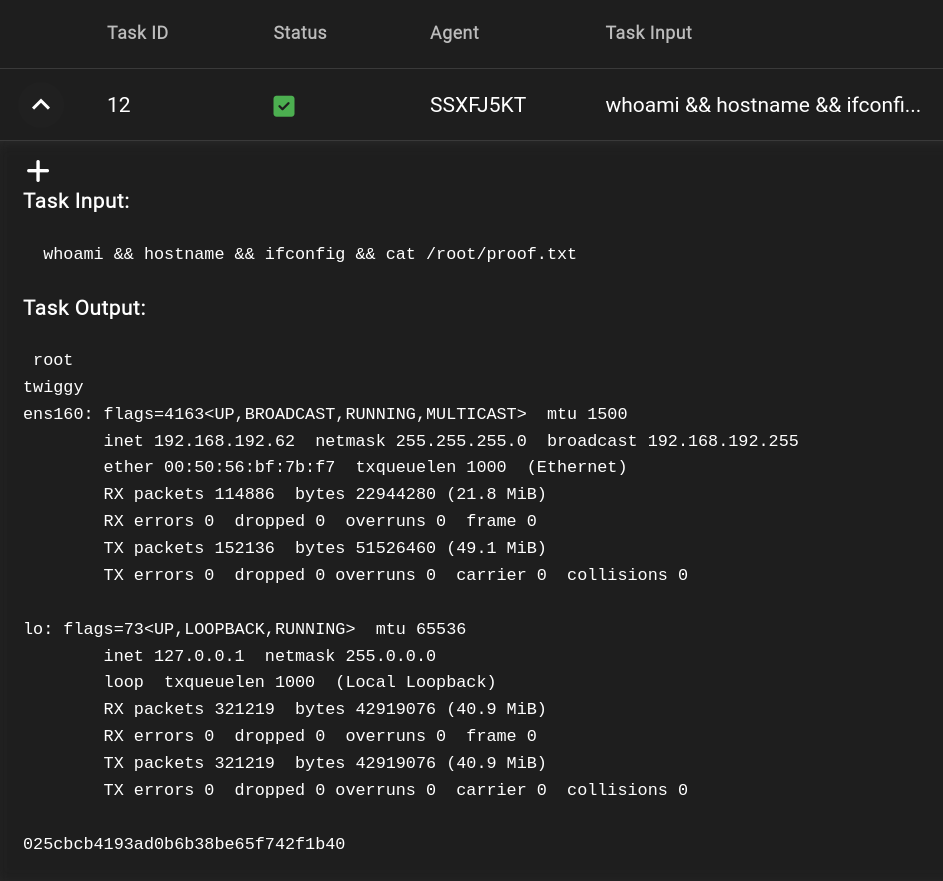Click the hostname twiggy in the output
Screen dimensions: 943x881
click(53, 387)
